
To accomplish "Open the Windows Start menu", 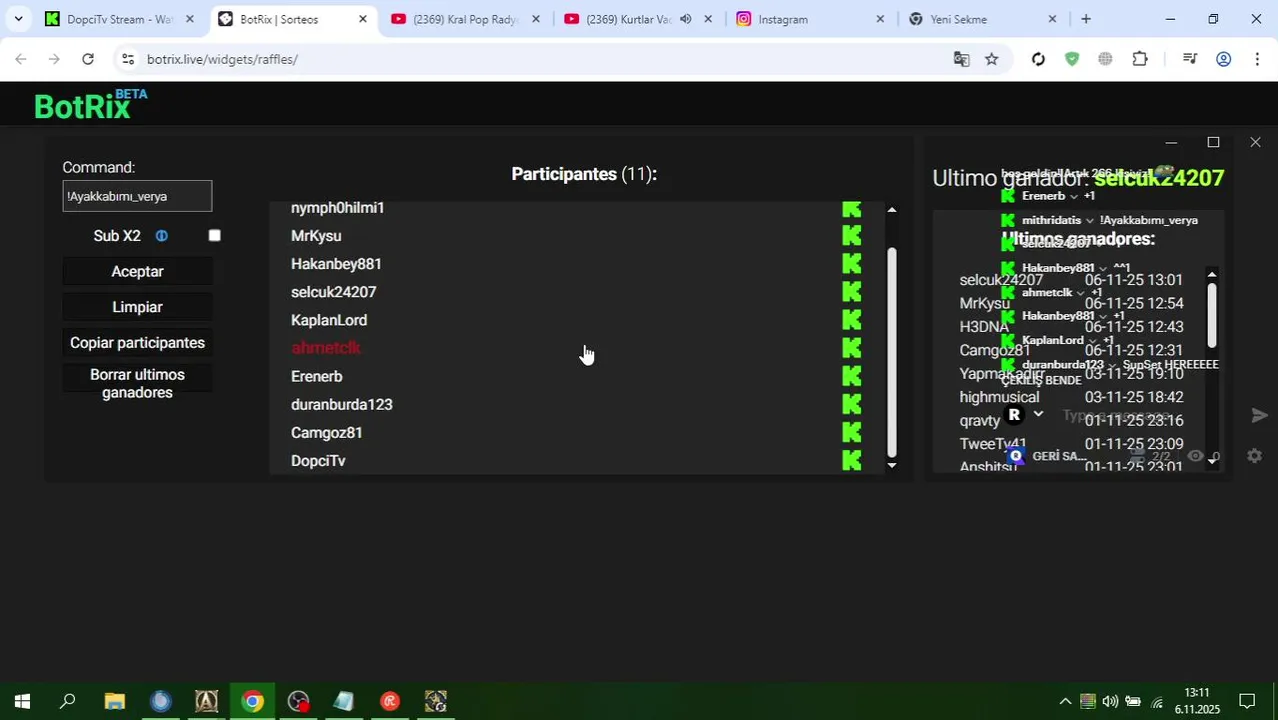I will tap(22, 701).
